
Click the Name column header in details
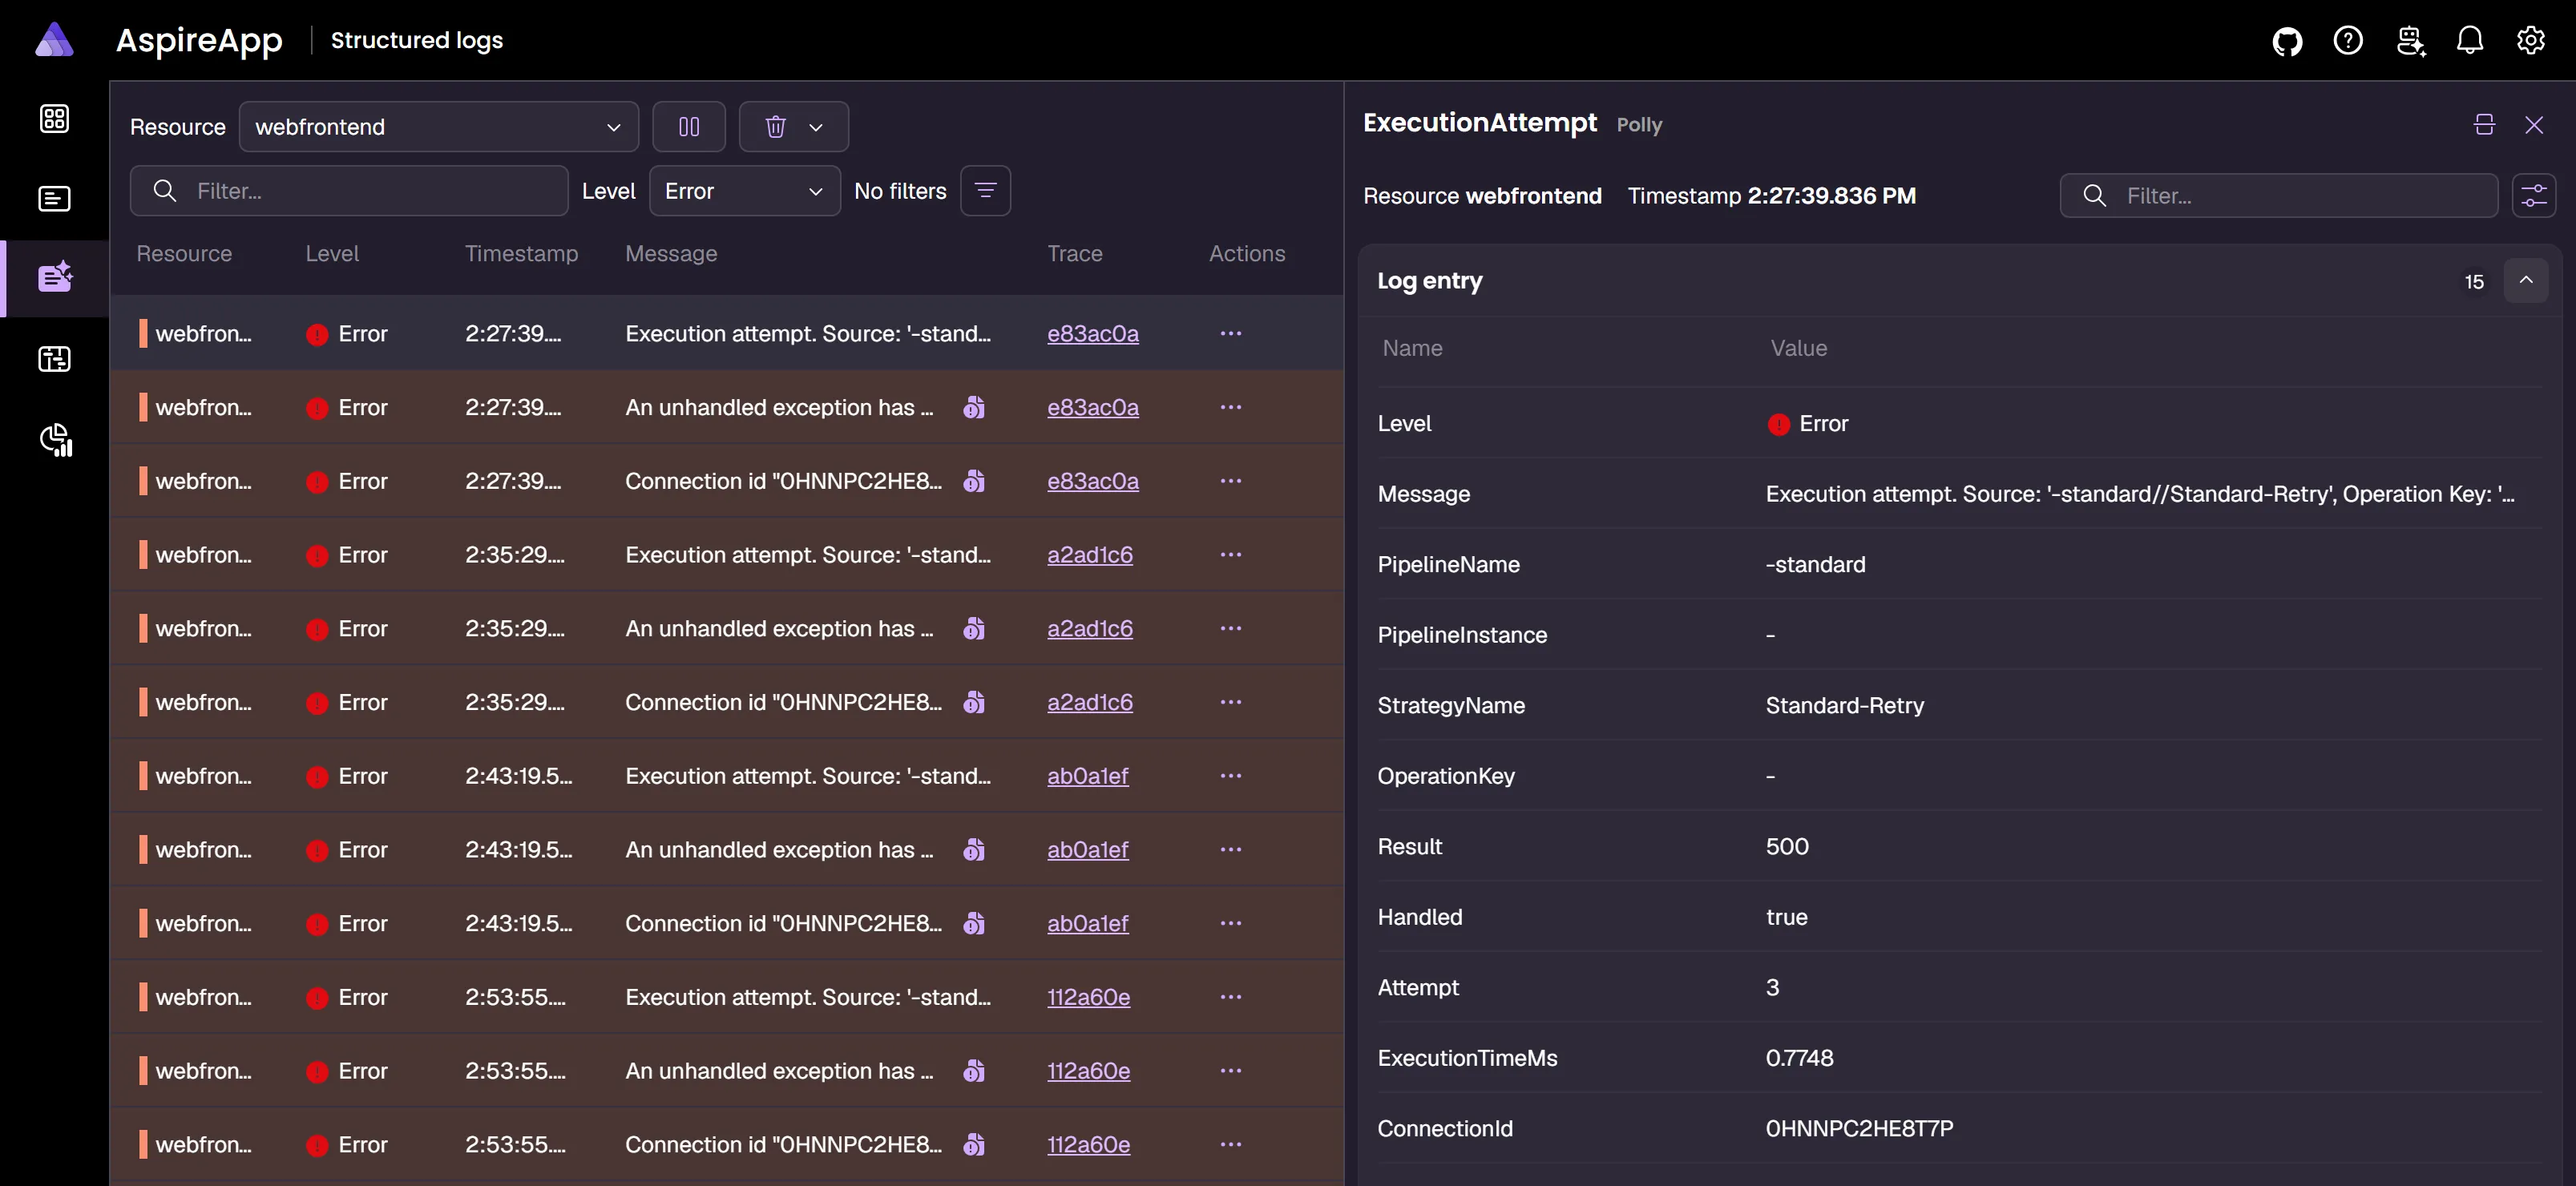(1412, 348)
